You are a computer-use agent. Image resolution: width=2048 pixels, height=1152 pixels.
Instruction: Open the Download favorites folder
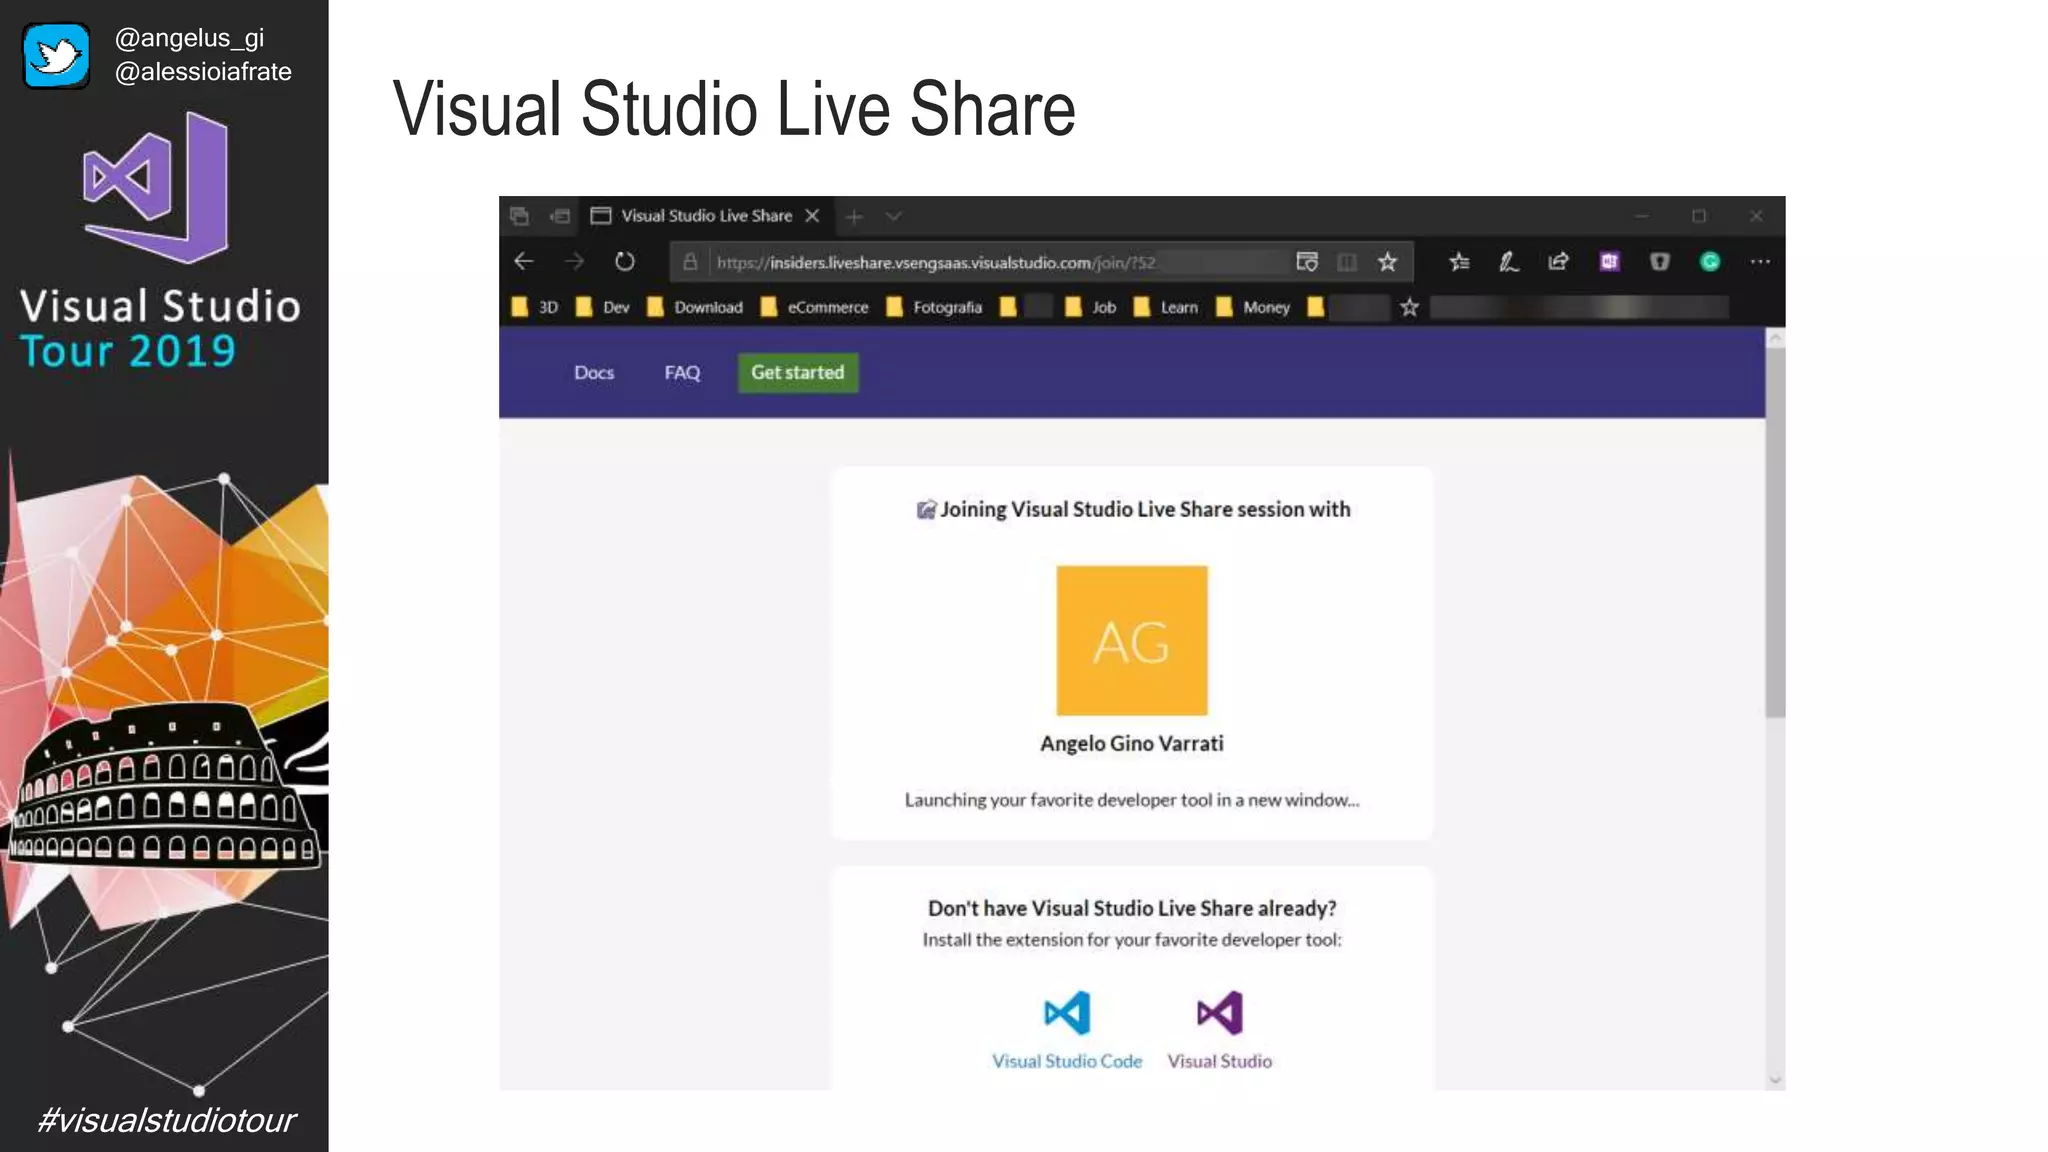point(695,307)
